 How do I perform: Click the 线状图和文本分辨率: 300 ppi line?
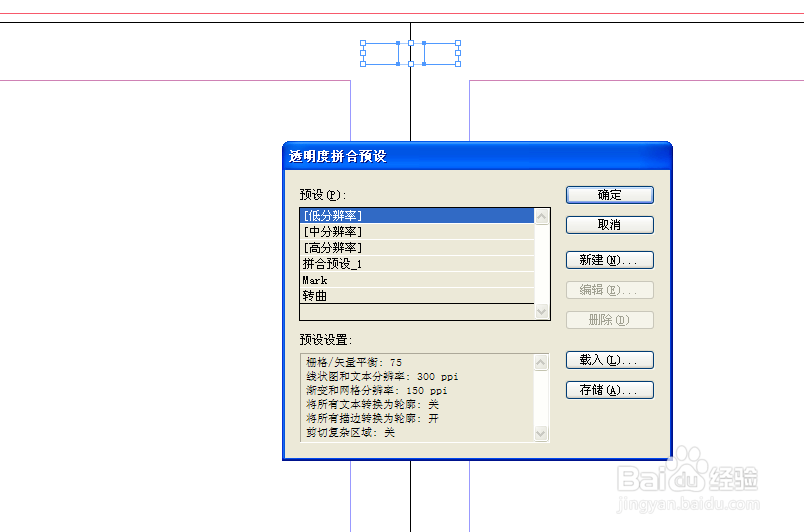pos(382,376)
